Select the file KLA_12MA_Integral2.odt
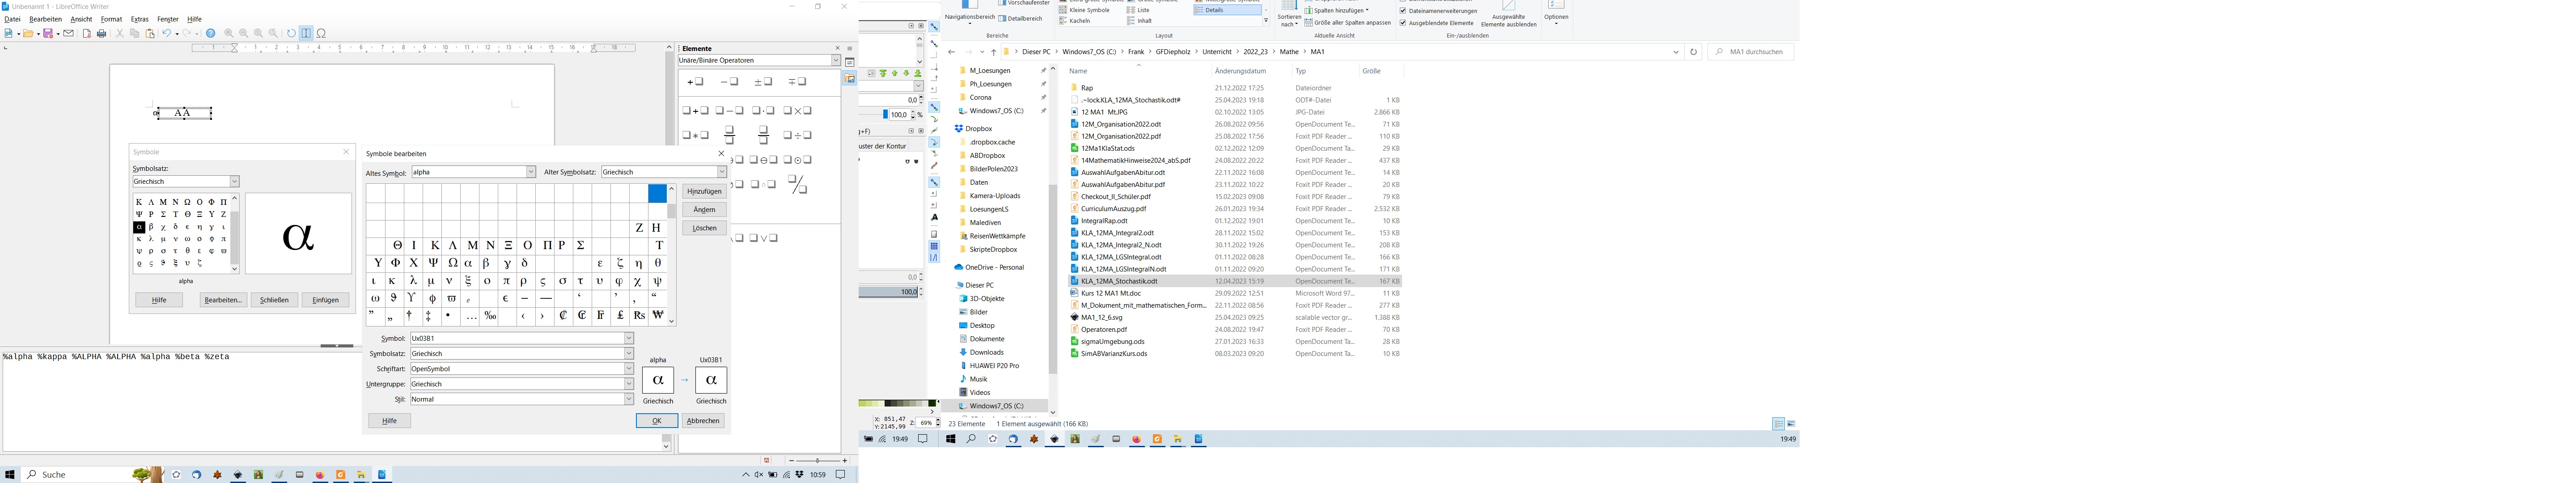Image resolution: width=2576 pixels, height=483 pixels. [x=1117, y=233]
